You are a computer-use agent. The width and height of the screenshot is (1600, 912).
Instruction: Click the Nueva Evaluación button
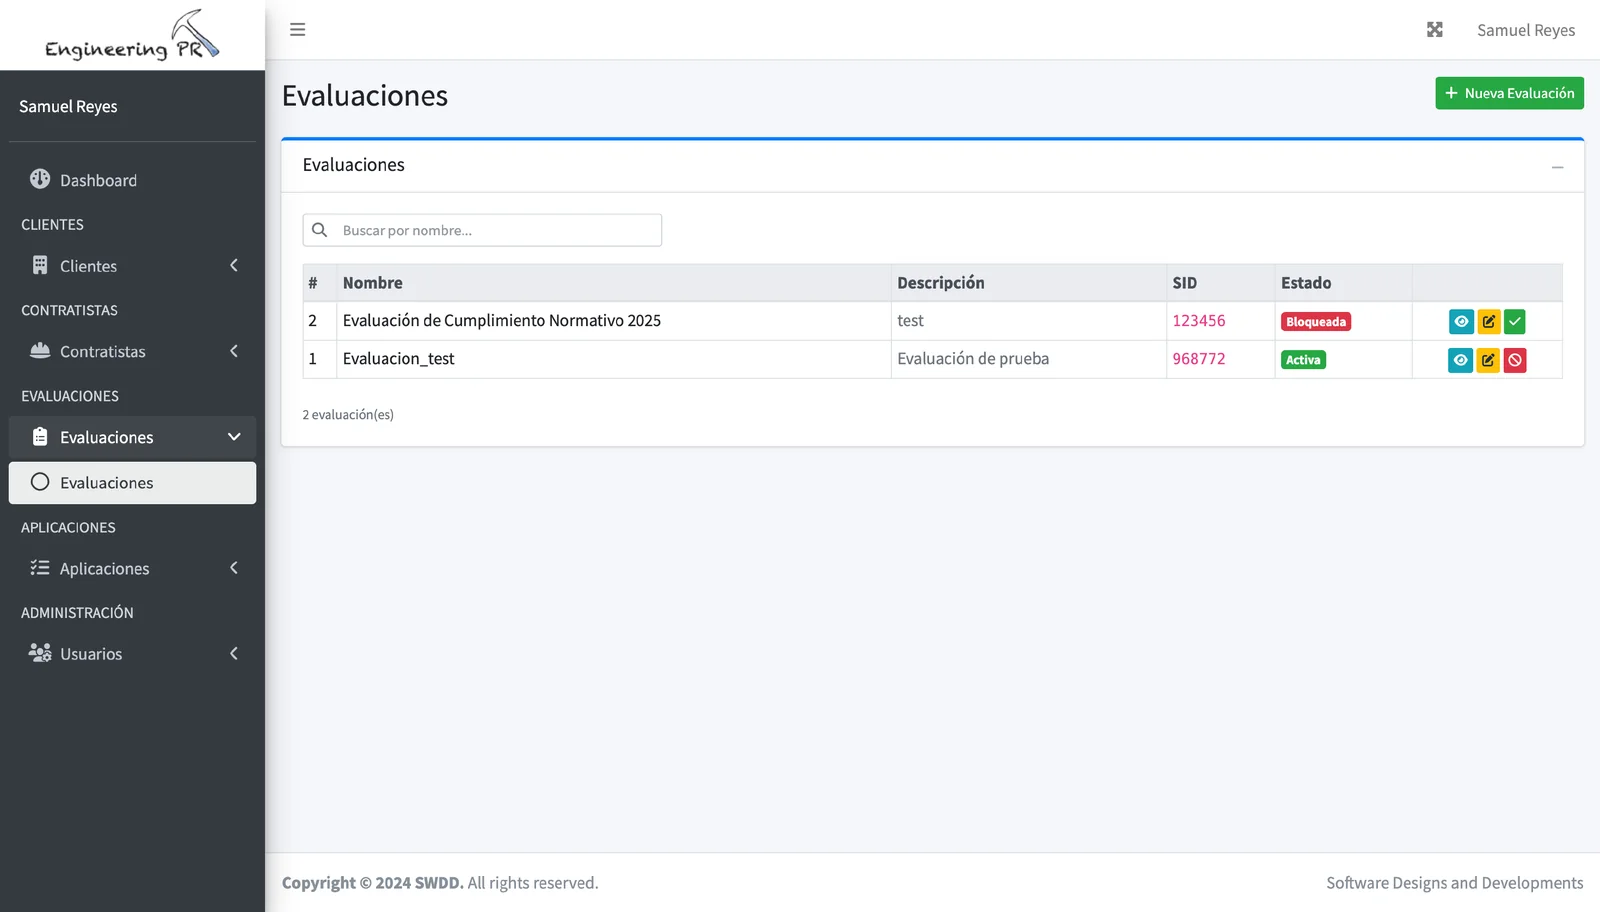(1509, 93)
